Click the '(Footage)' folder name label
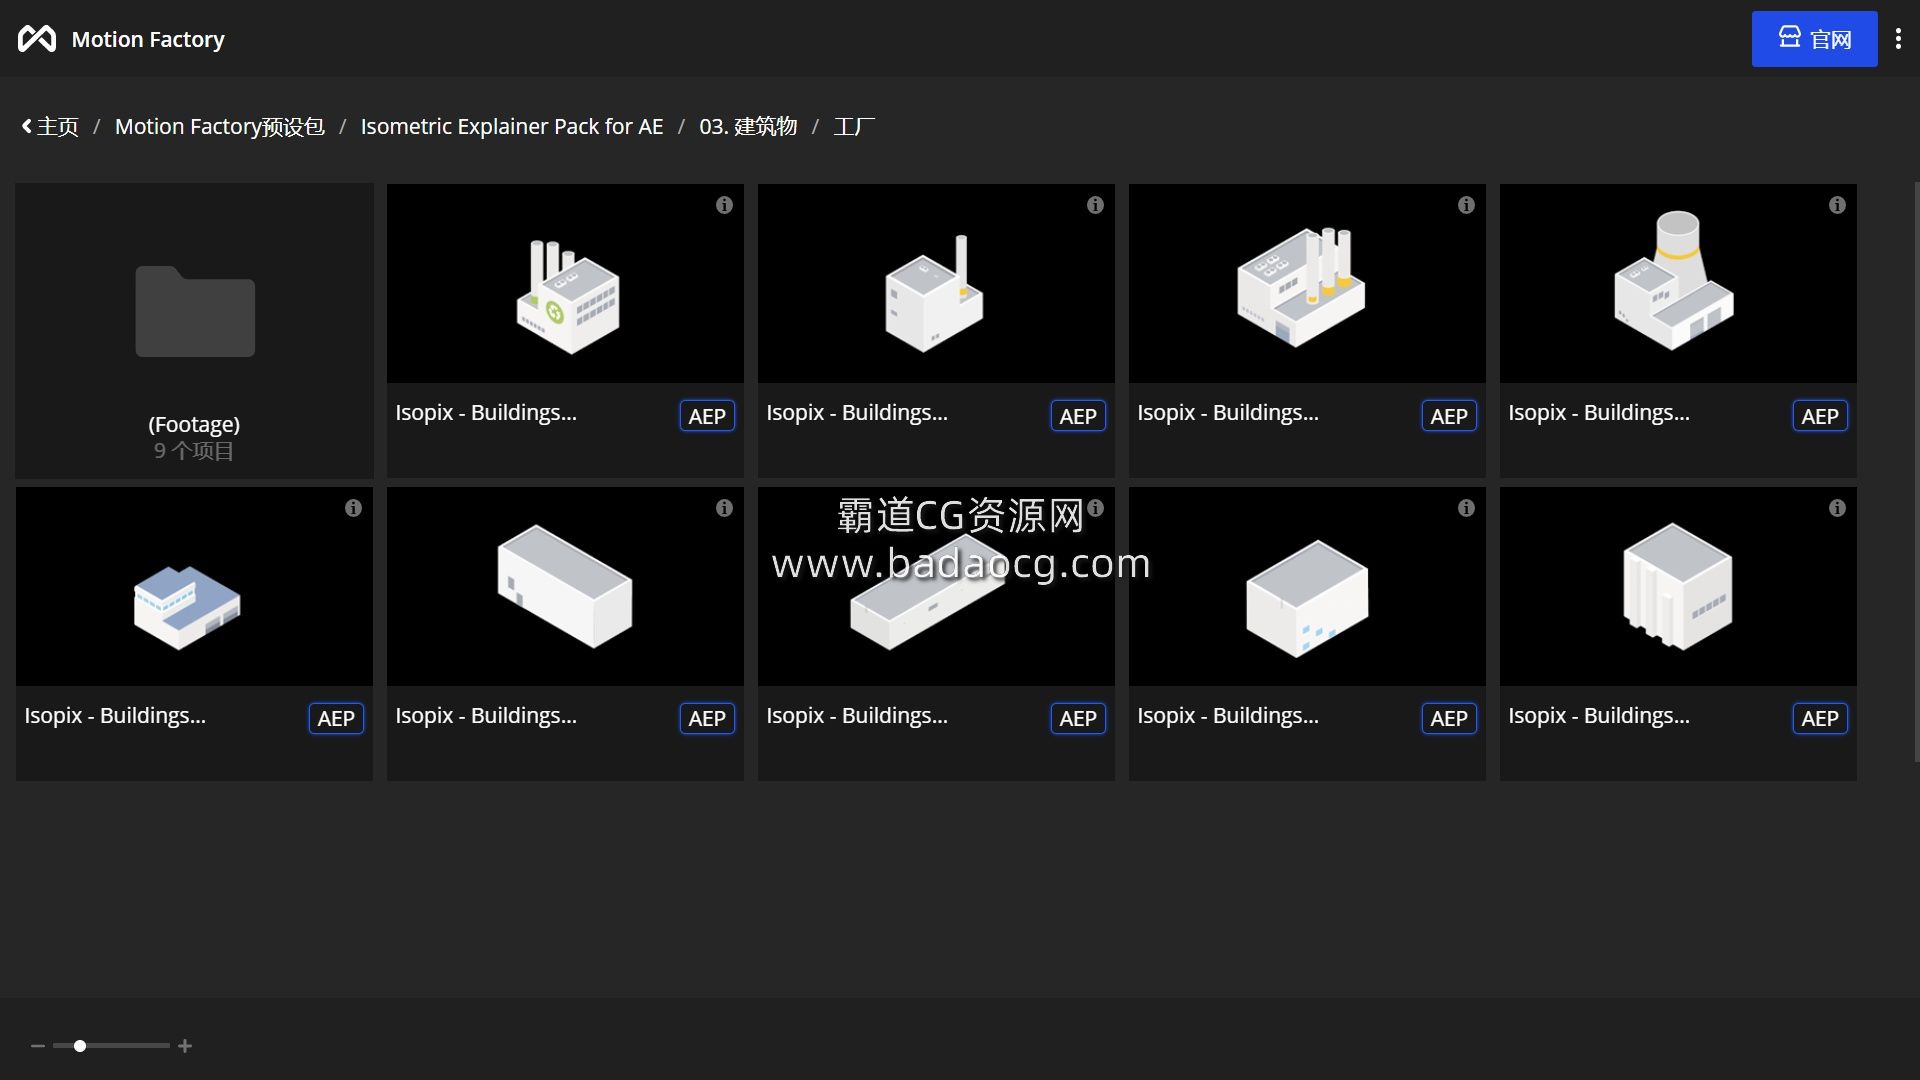 (x=194, y=424)
